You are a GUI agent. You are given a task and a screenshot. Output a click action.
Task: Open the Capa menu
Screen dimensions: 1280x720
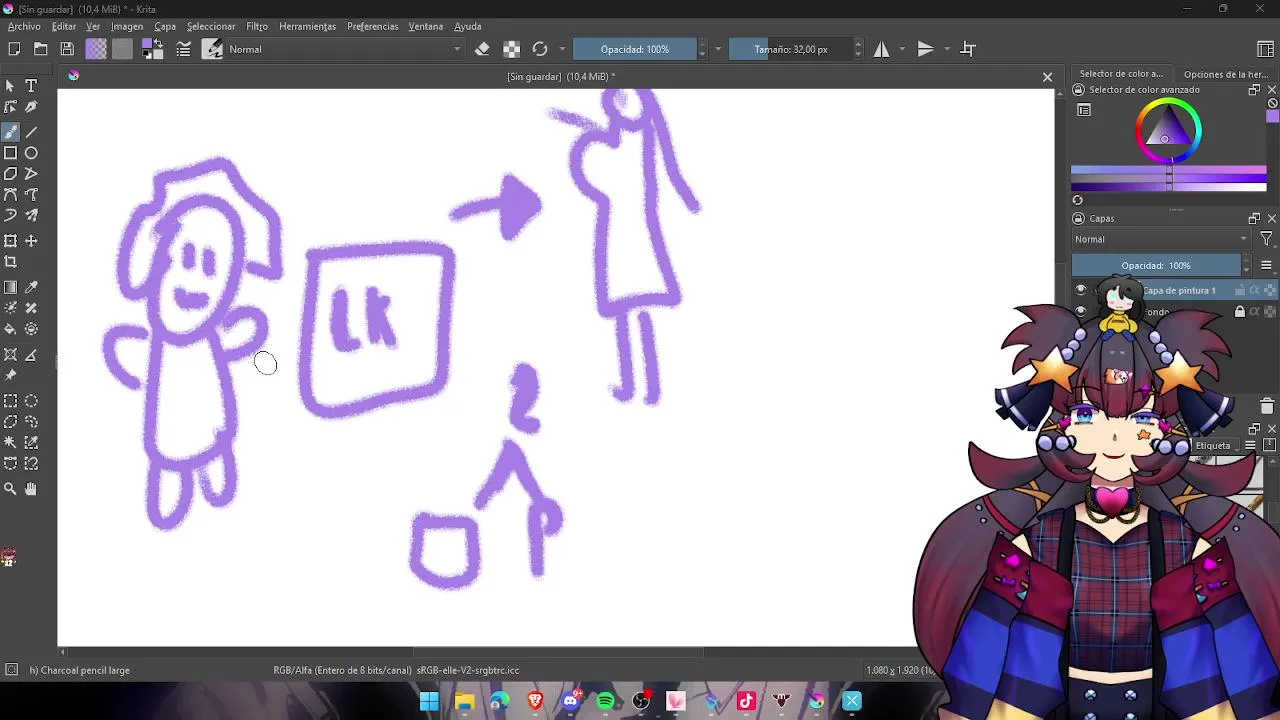point(165,26)
